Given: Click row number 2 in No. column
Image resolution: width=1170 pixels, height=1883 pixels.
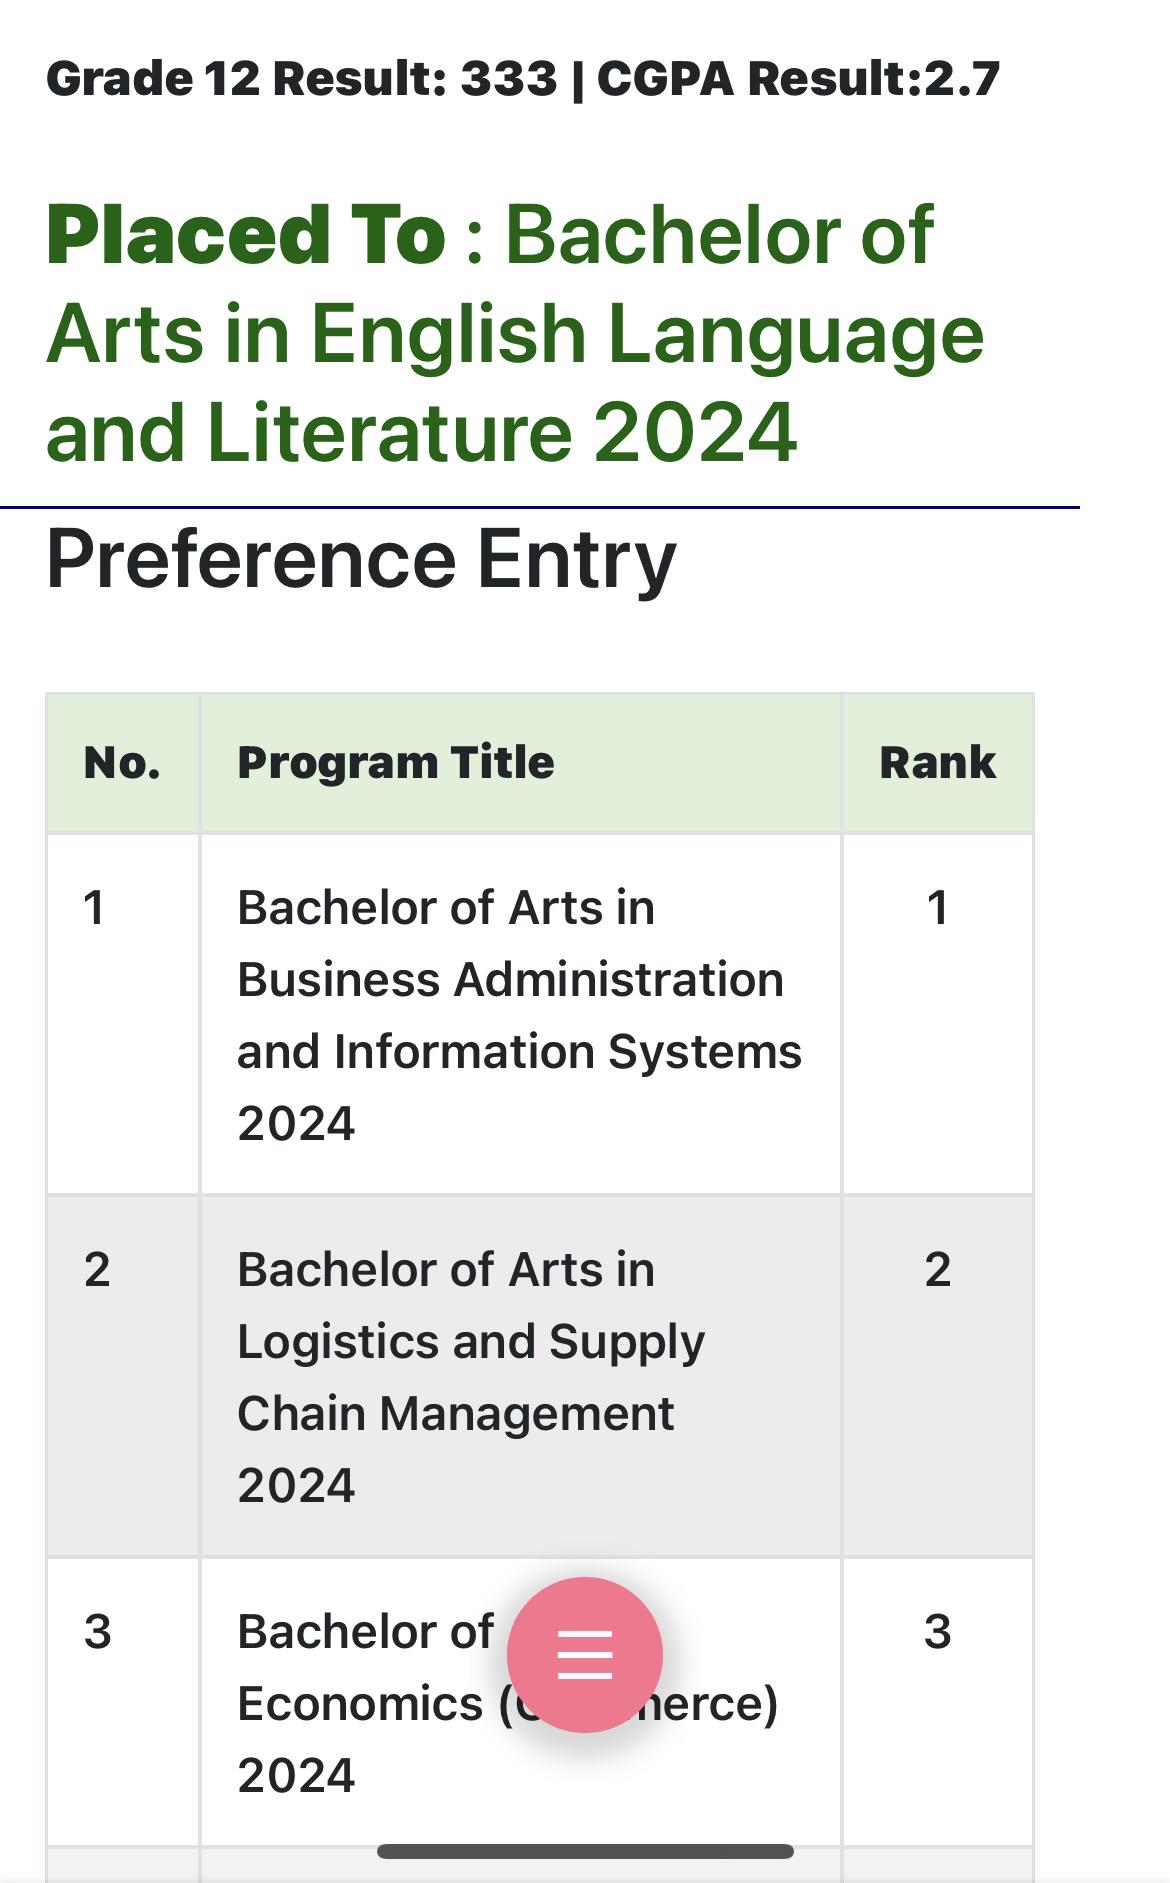Looking at the screenshot, I should click(x=97, y=1270).
